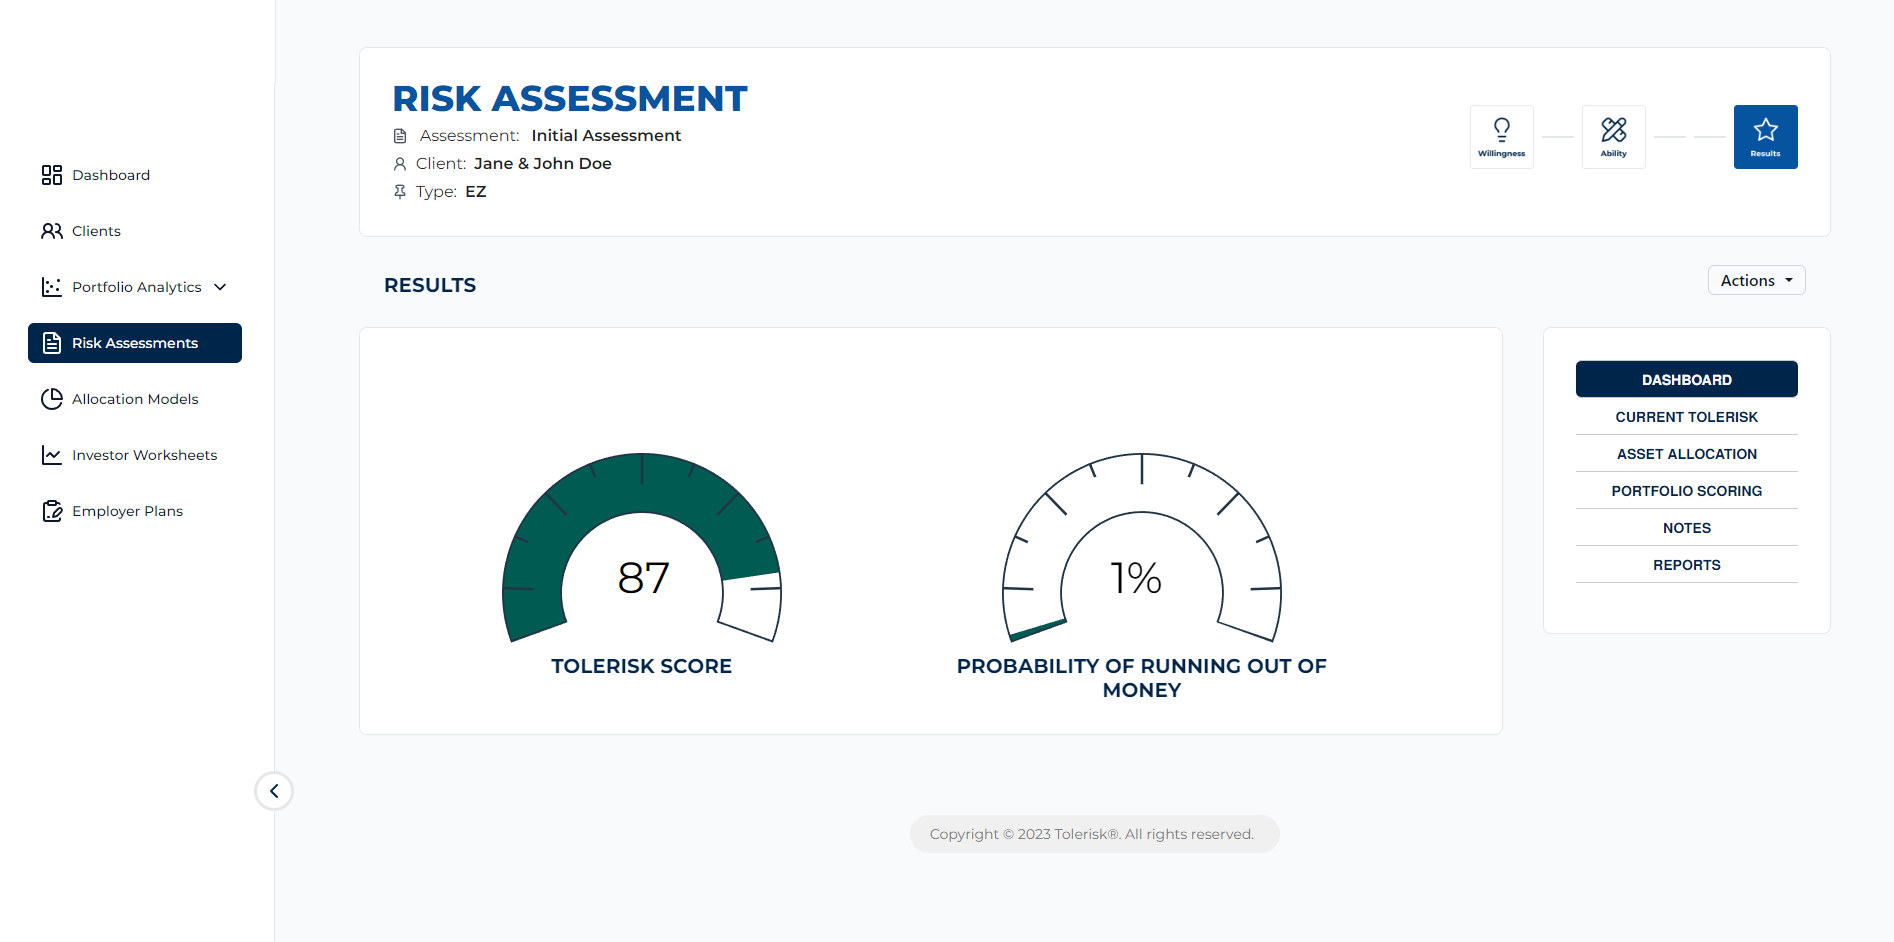Viewport: 1894px width, 942px height.
Task: Click the Allocation Models pie icon
Action: pos(52,399)
